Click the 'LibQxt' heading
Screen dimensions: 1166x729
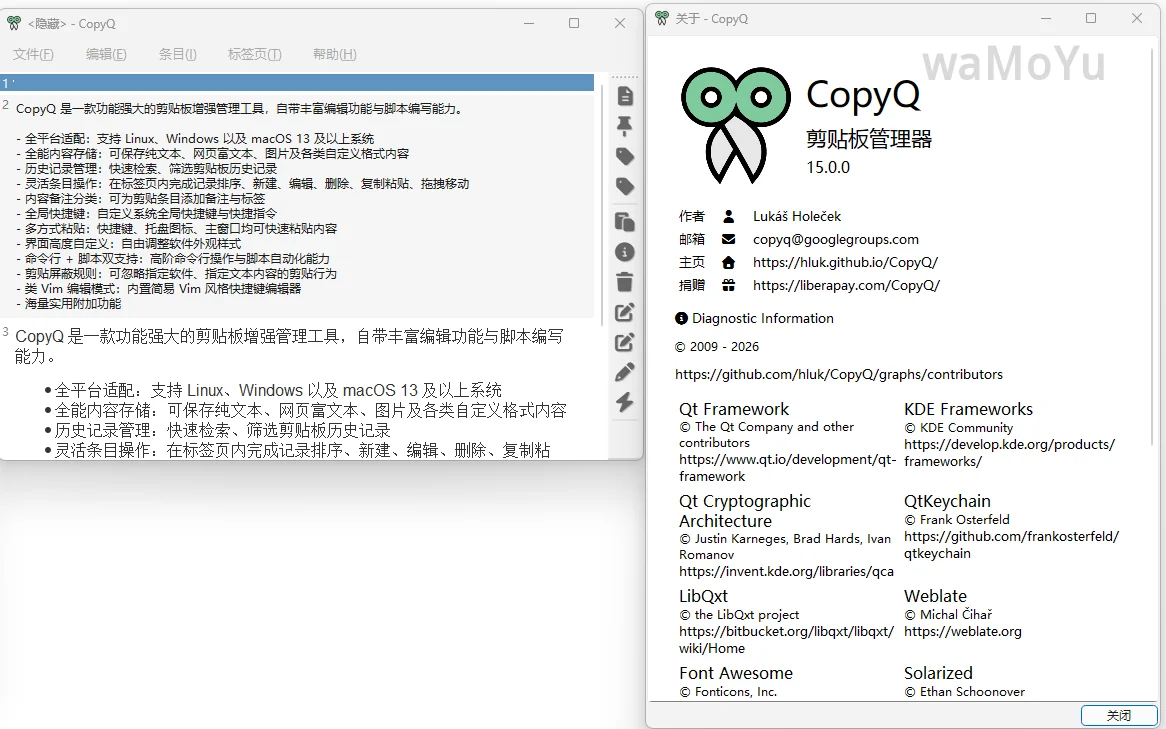[x=703, y=596]
